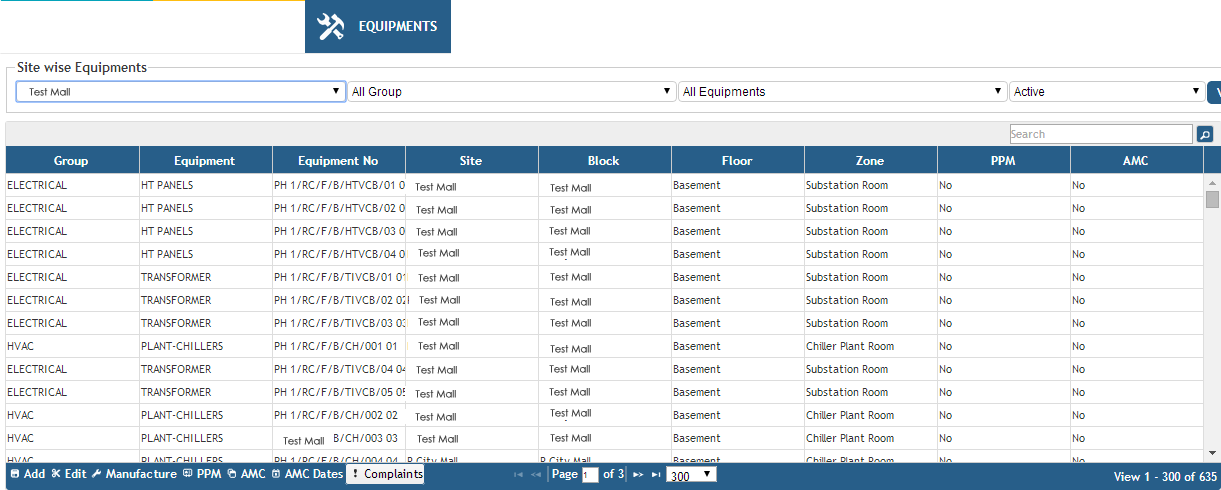The width and height of the screenshot is (1221, 490).
Task: Open PPM from the bottom toolbar
Action: click(x=202, y=474)
